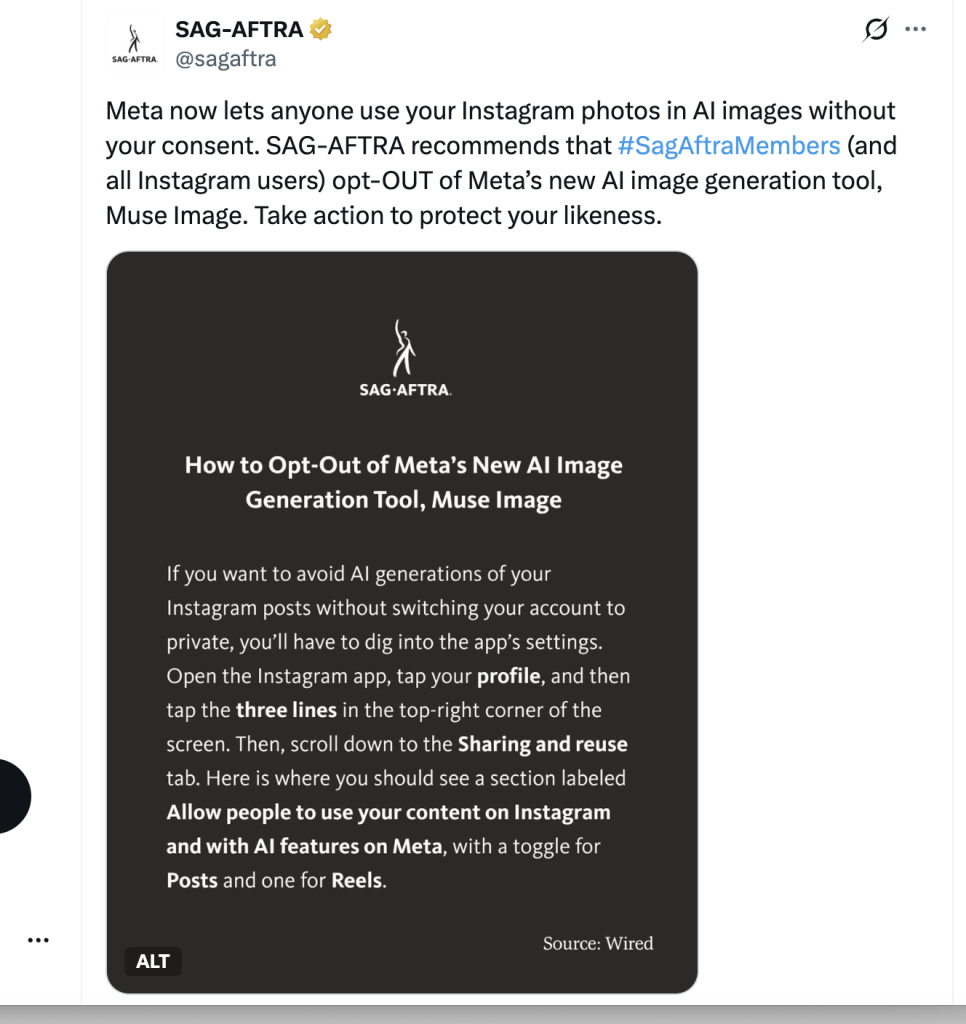Click the bold word "profile" in the image

coord(509,676)
